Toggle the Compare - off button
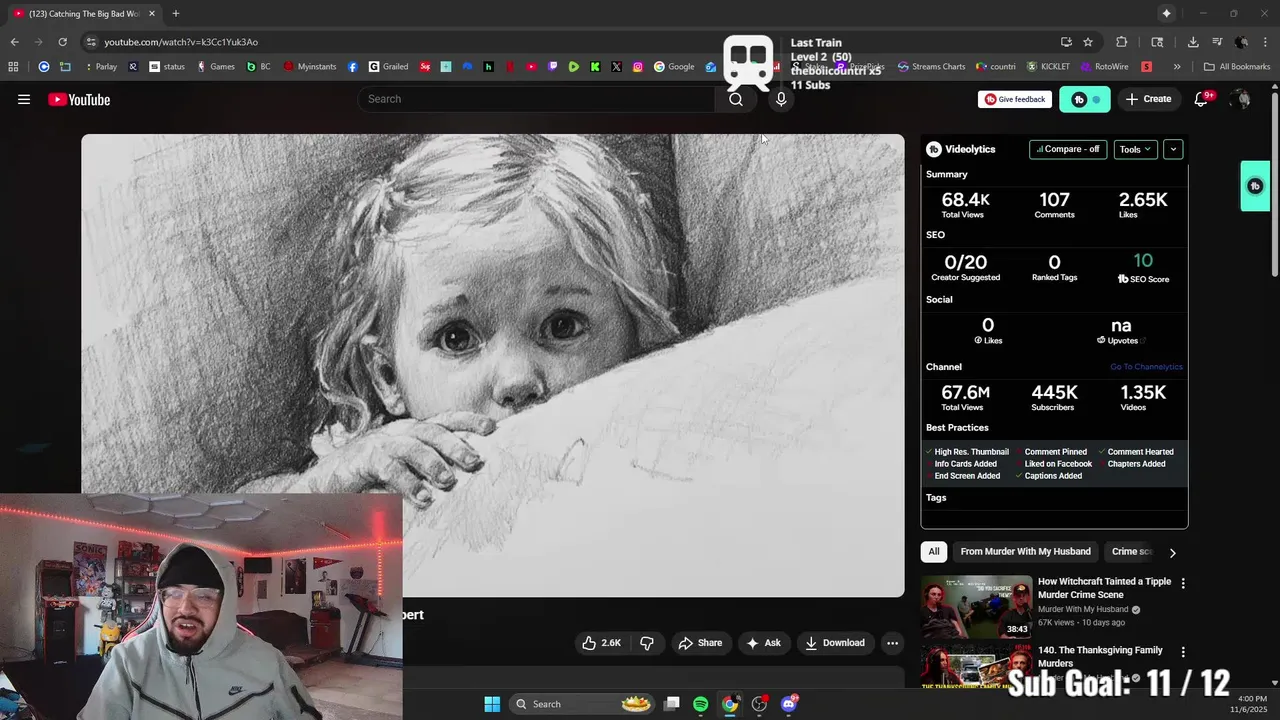The height and width of the screenshot is (720, 1280). tap(1068, 149)
